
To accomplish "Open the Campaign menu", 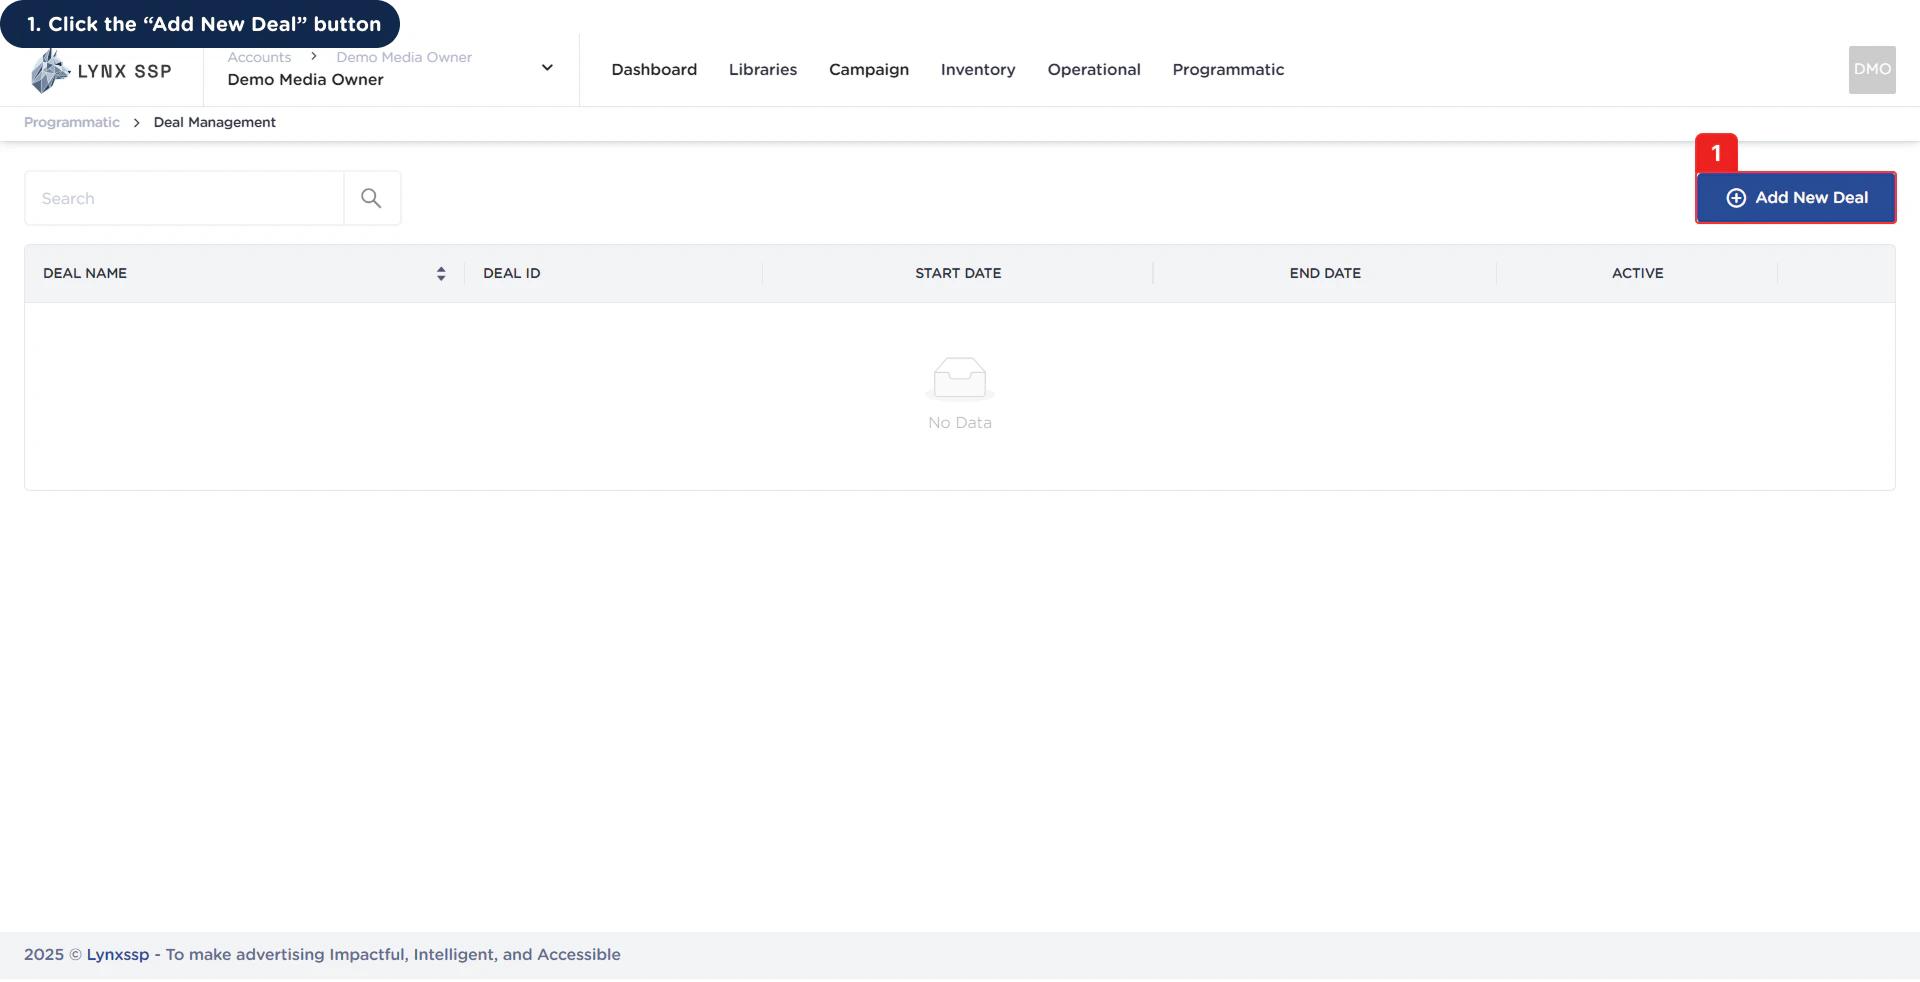I will [868, 69].
